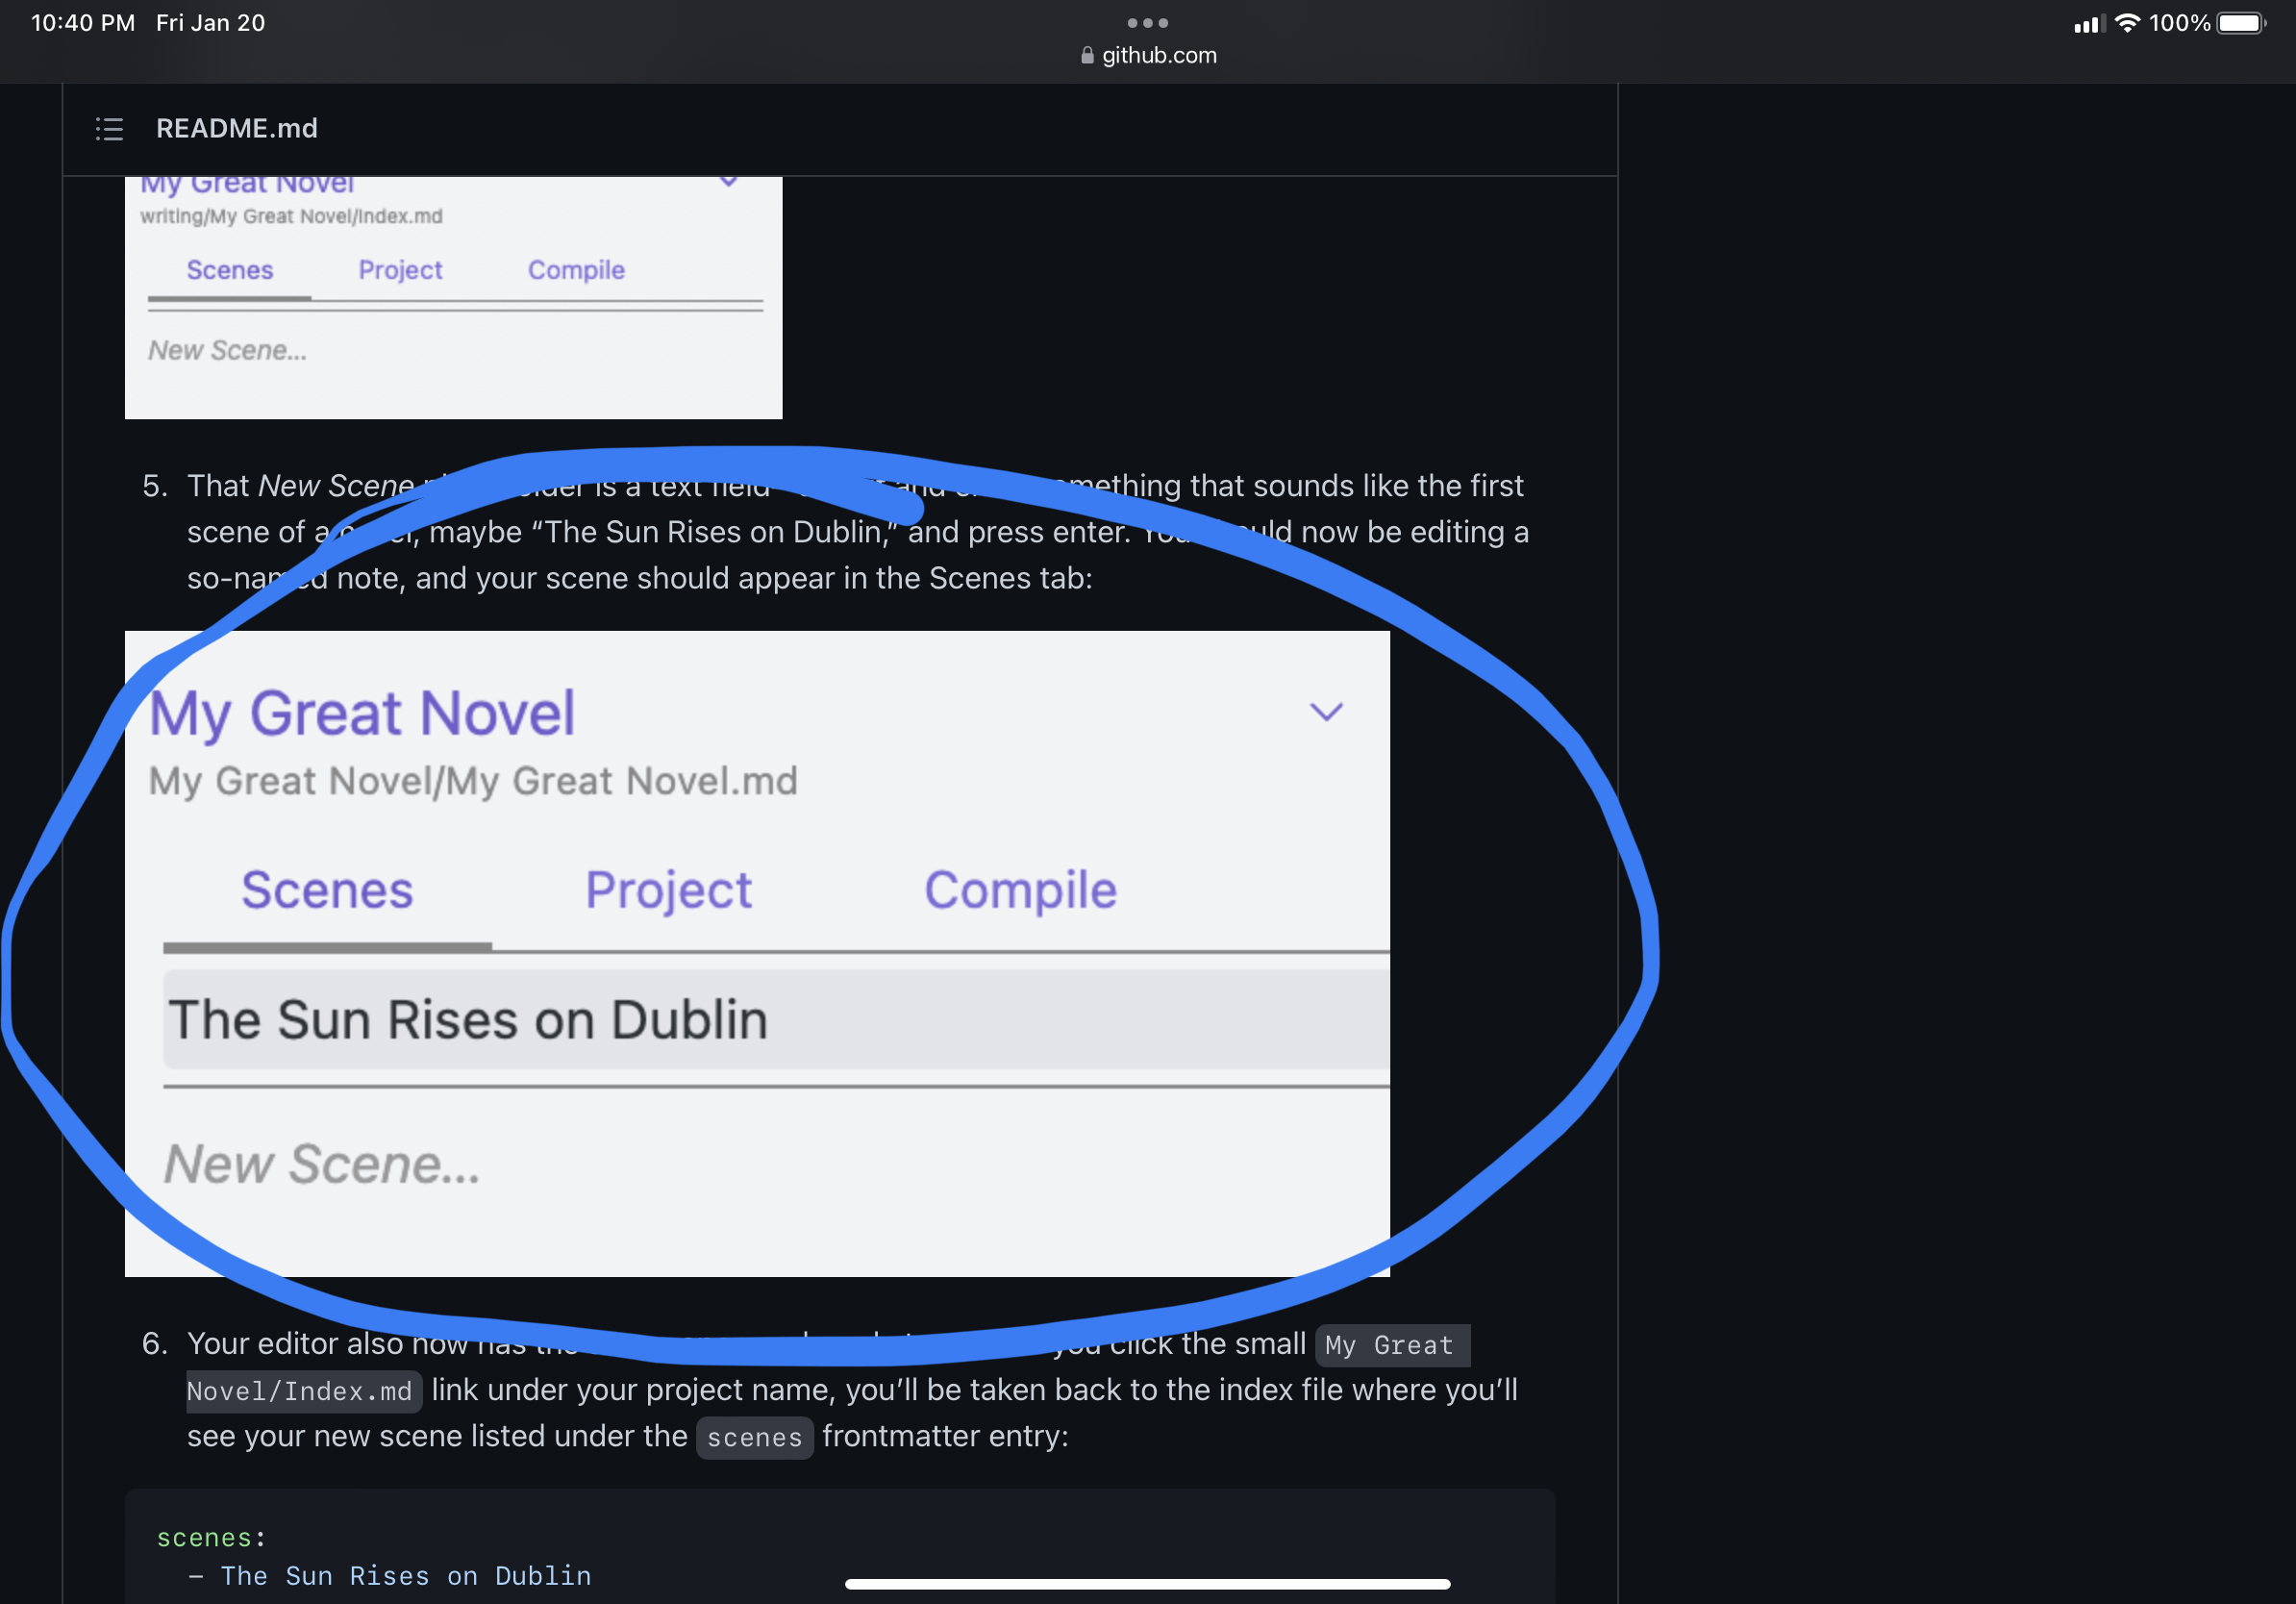Select the scene The Sun Rises on Dublin
Image resolution: width=2296 pixels, height=1604 pixels.
(x=466, y=1018)
